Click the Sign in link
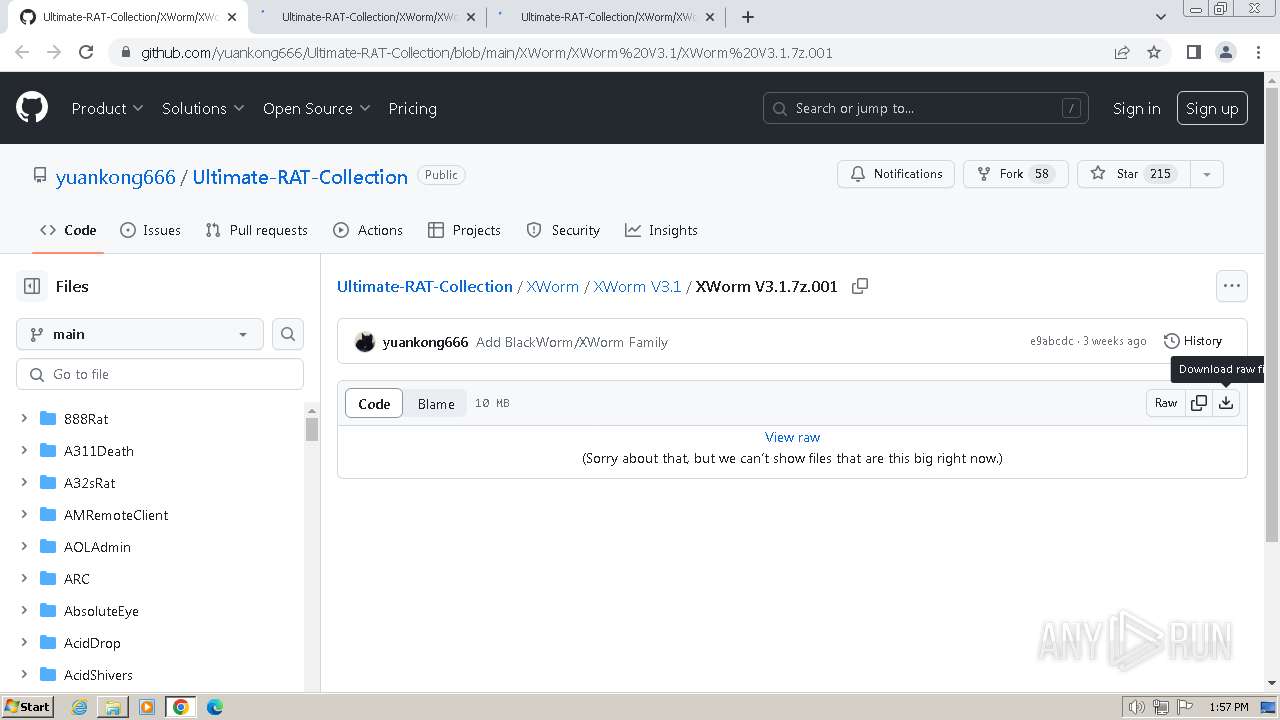This screenshot has width=1280, height=720. point(1137,108)
